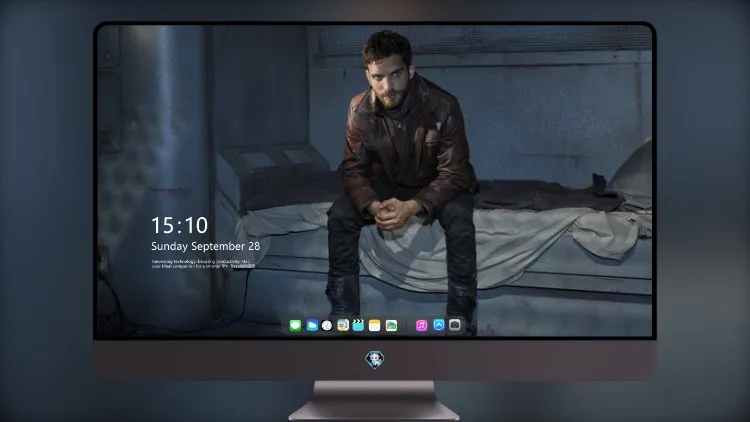This screenshot has height=422, width=750.
Task: Launch the Maps app icon in dock
Action: [343, 326]
